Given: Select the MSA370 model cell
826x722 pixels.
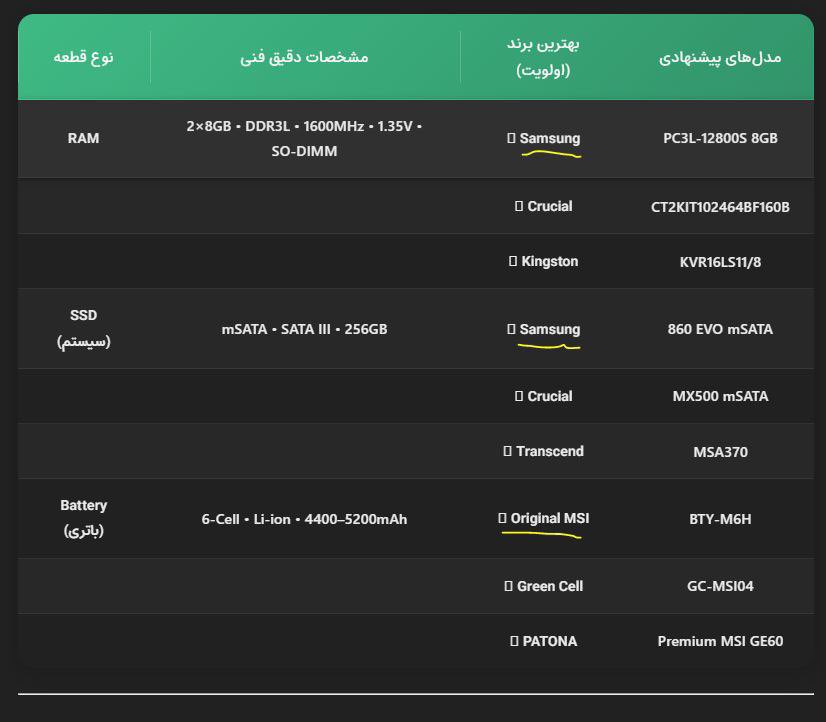Looking at the screenshot, I should click(x=720, y=452).
